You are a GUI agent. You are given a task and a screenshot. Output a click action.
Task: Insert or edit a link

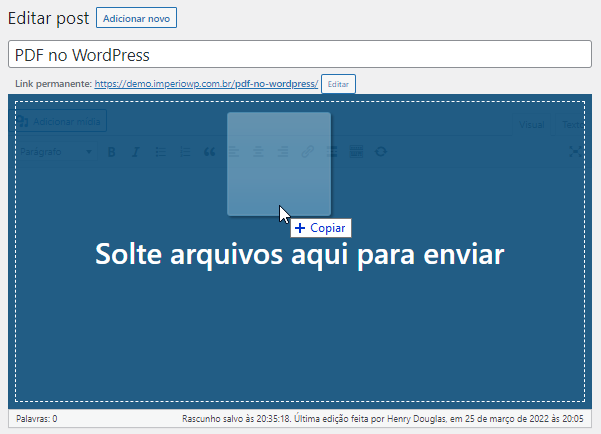[x=308, y=152]
